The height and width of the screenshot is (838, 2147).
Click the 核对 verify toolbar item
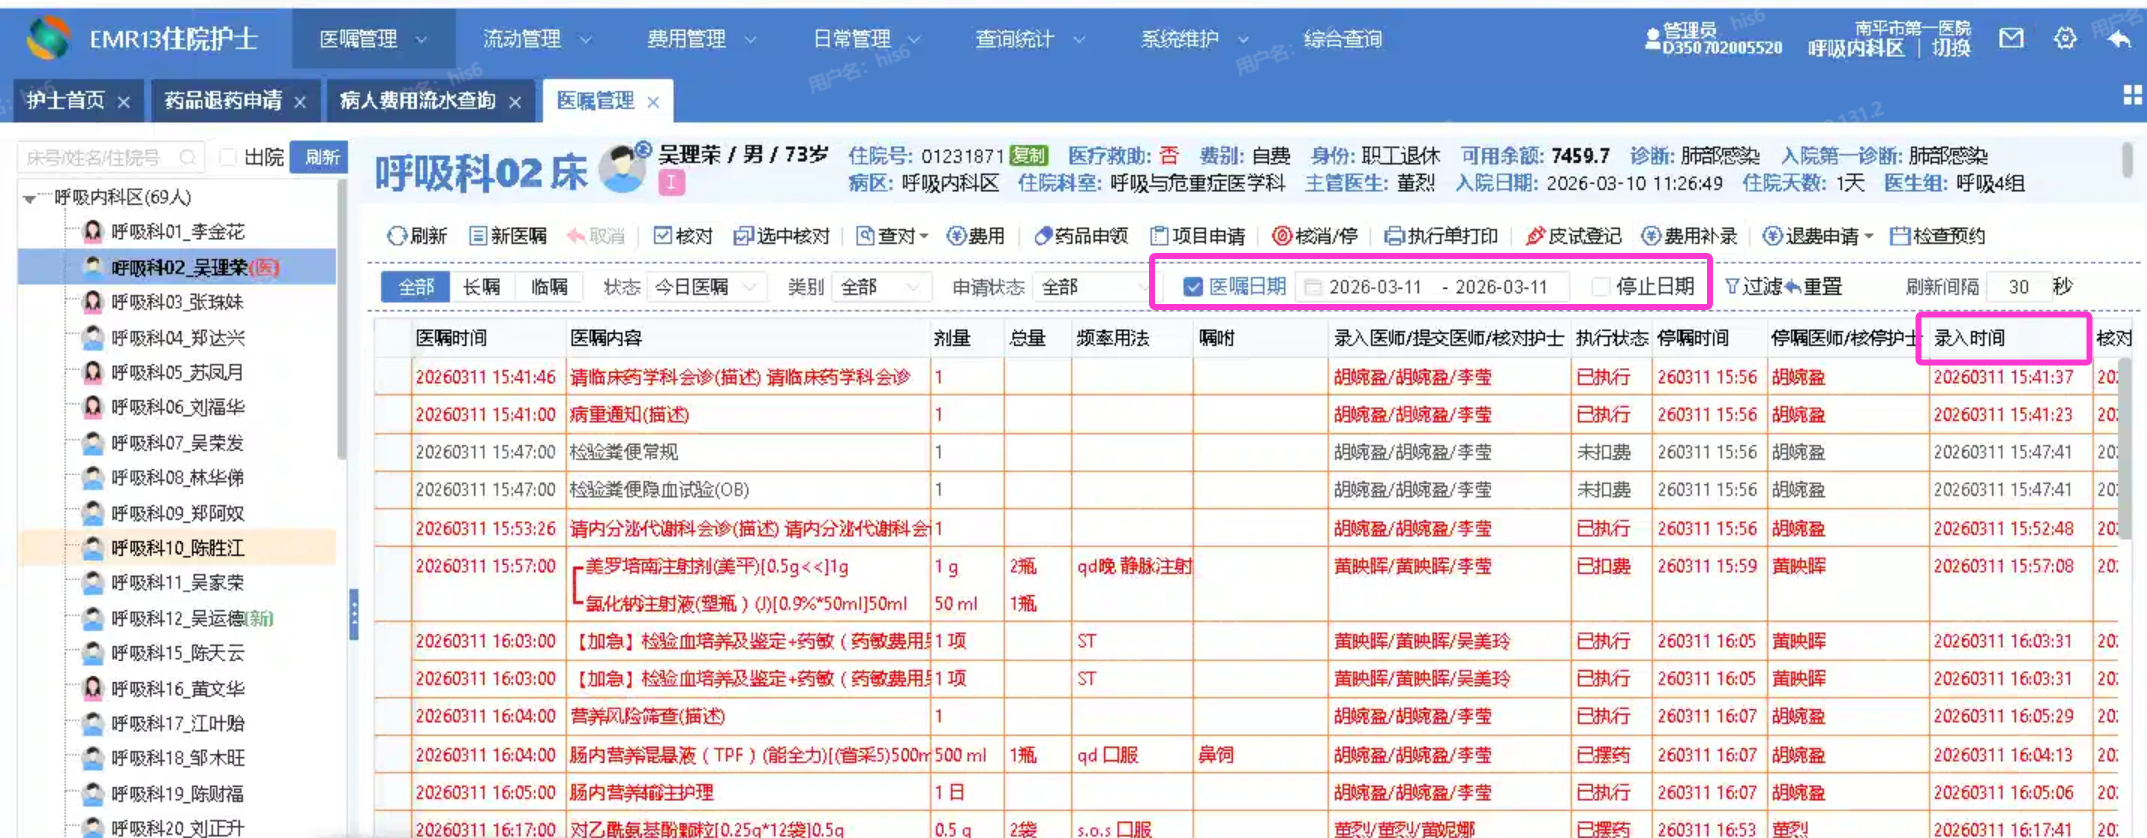(x=683, y=236)
